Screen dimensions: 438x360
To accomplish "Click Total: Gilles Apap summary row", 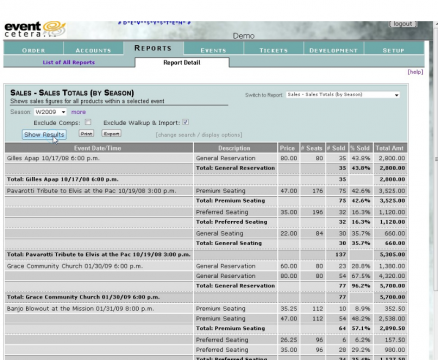I will (x=206, y=179).
